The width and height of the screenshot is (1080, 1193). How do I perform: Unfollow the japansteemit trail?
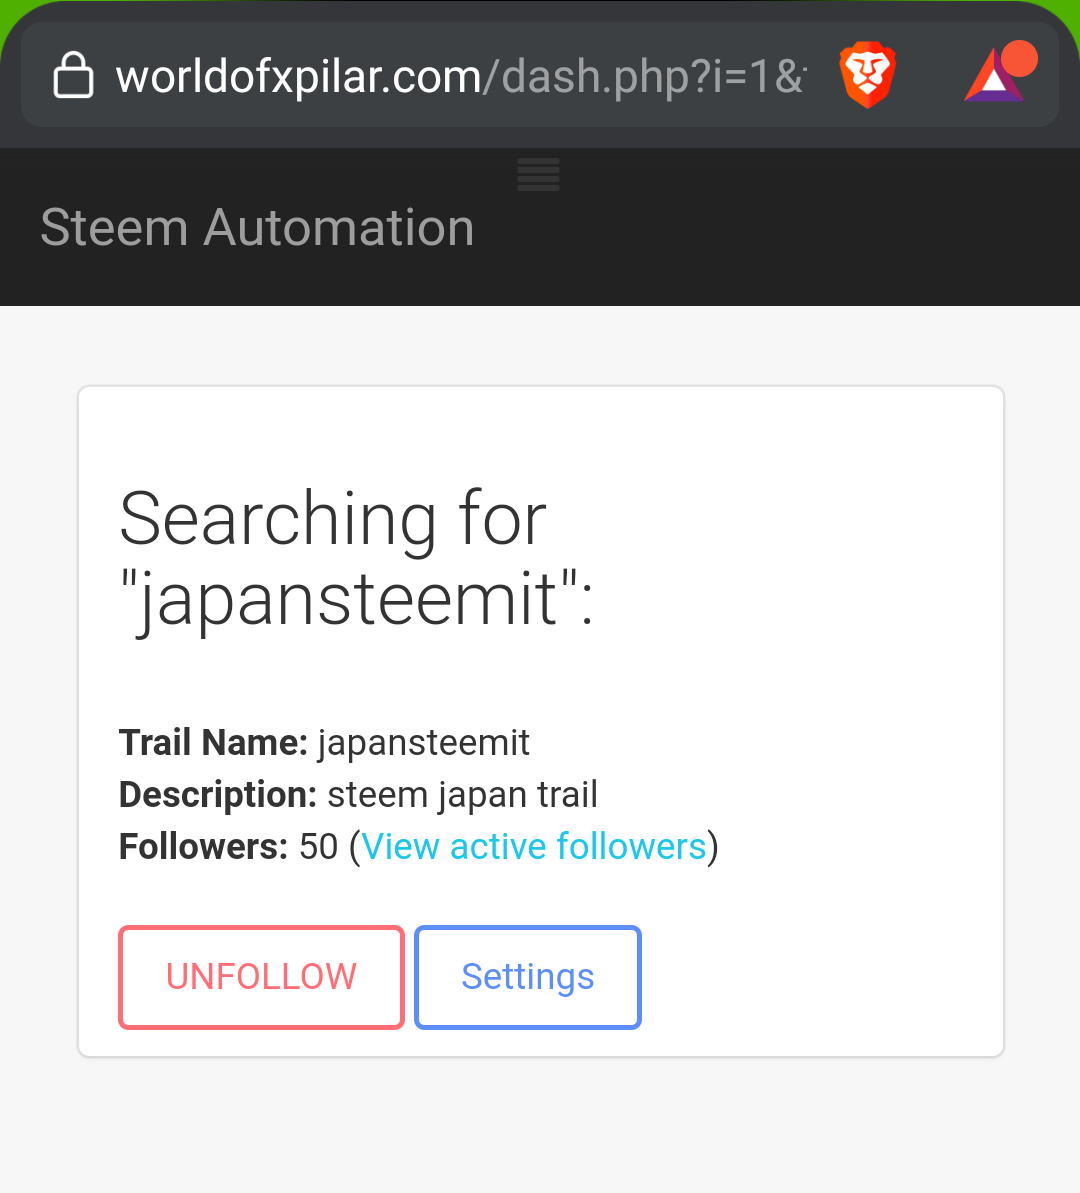coord(261,977)
